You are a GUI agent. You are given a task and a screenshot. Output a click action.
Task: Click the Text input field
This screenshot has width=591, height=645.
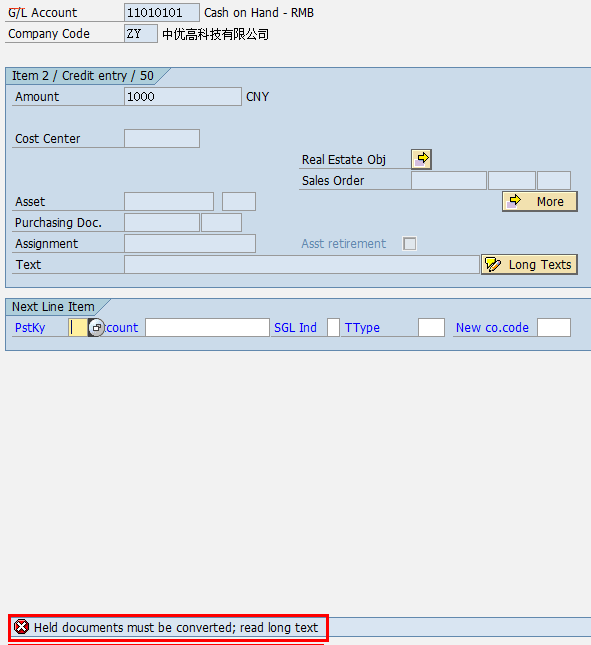tap(302, 264)
